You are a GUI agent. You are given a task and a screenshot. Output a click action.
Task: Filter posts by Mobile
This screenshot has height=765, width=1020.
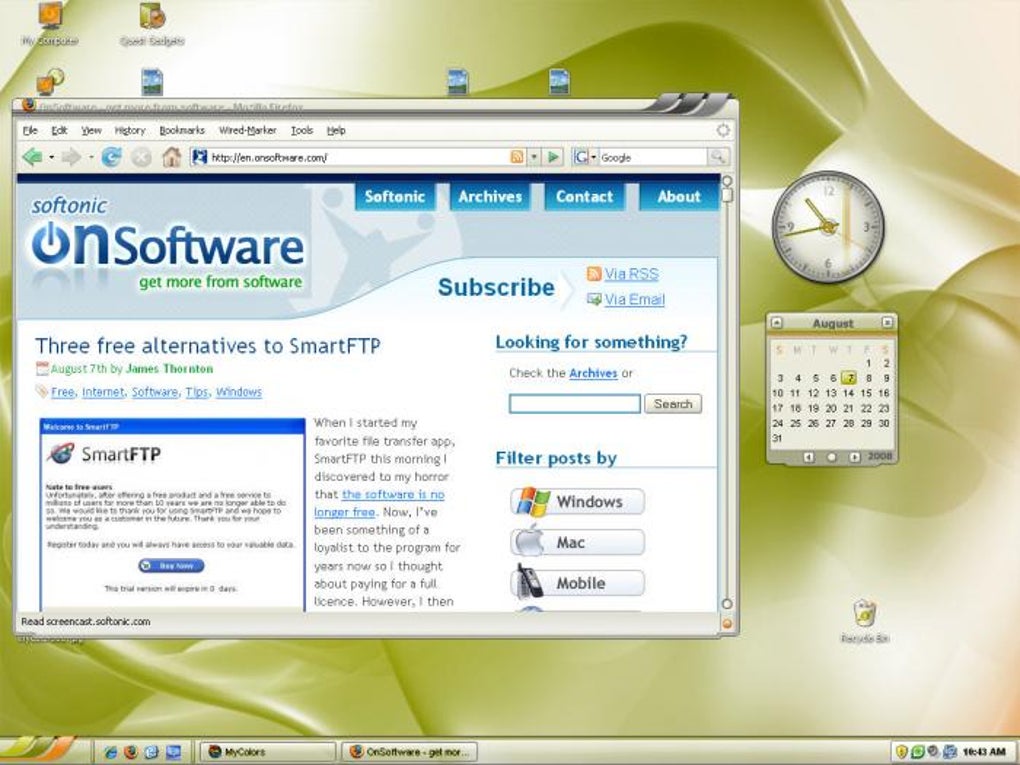coord(577,583)
